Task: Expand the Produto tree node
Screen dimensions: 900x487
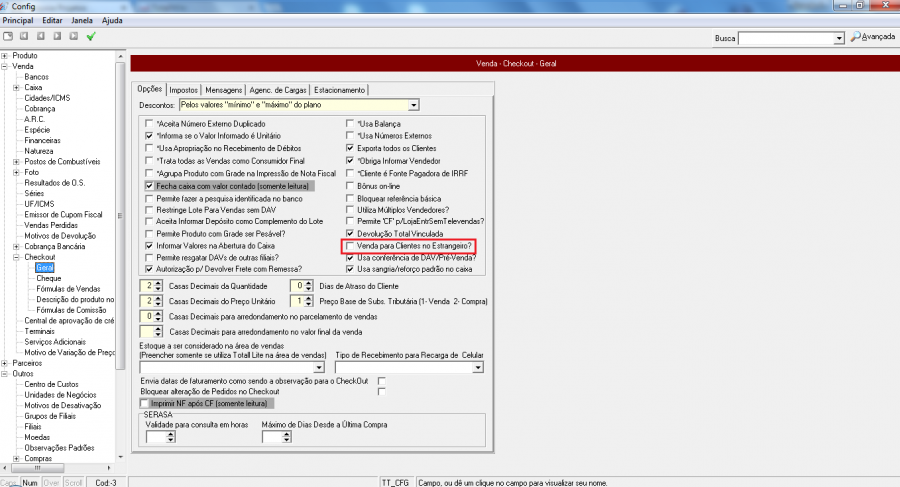Action: [5, 56]
